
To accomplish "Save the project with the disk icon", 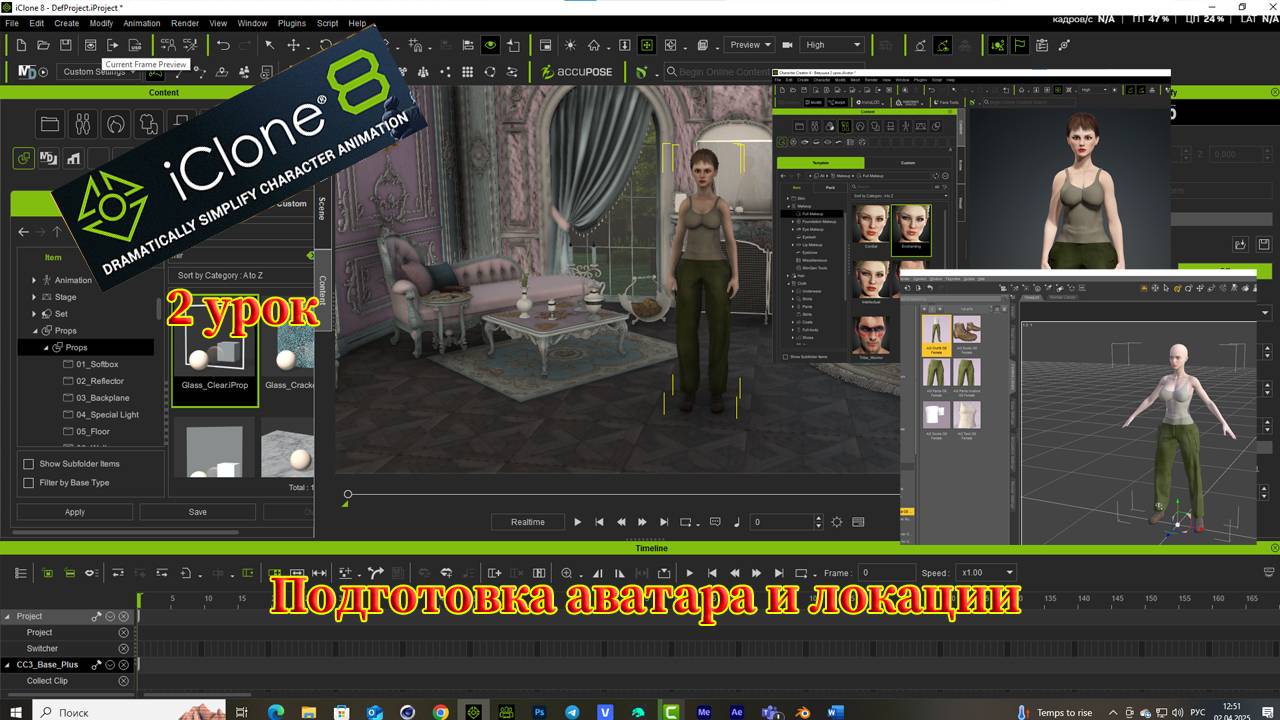I will tap(66, 45).
